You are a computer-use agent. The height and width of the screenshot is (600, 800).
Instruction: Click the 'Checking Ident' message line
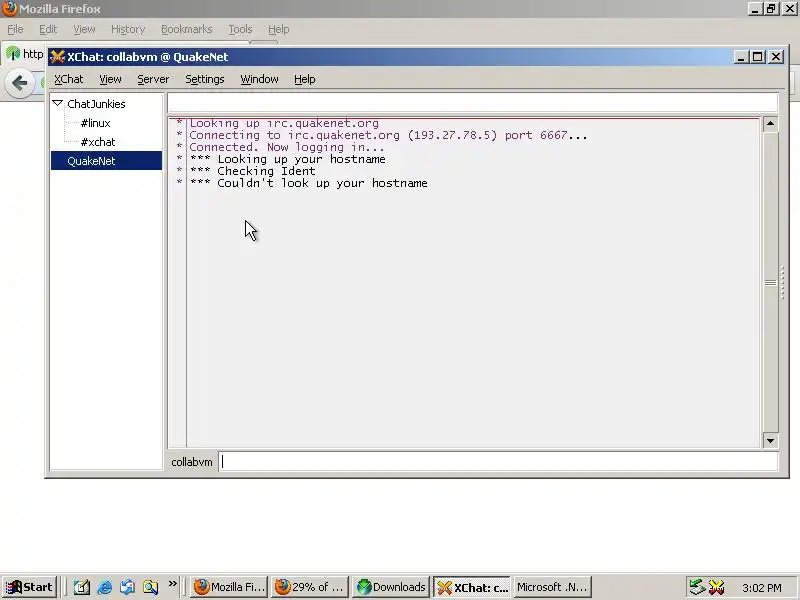coord(253,171)
